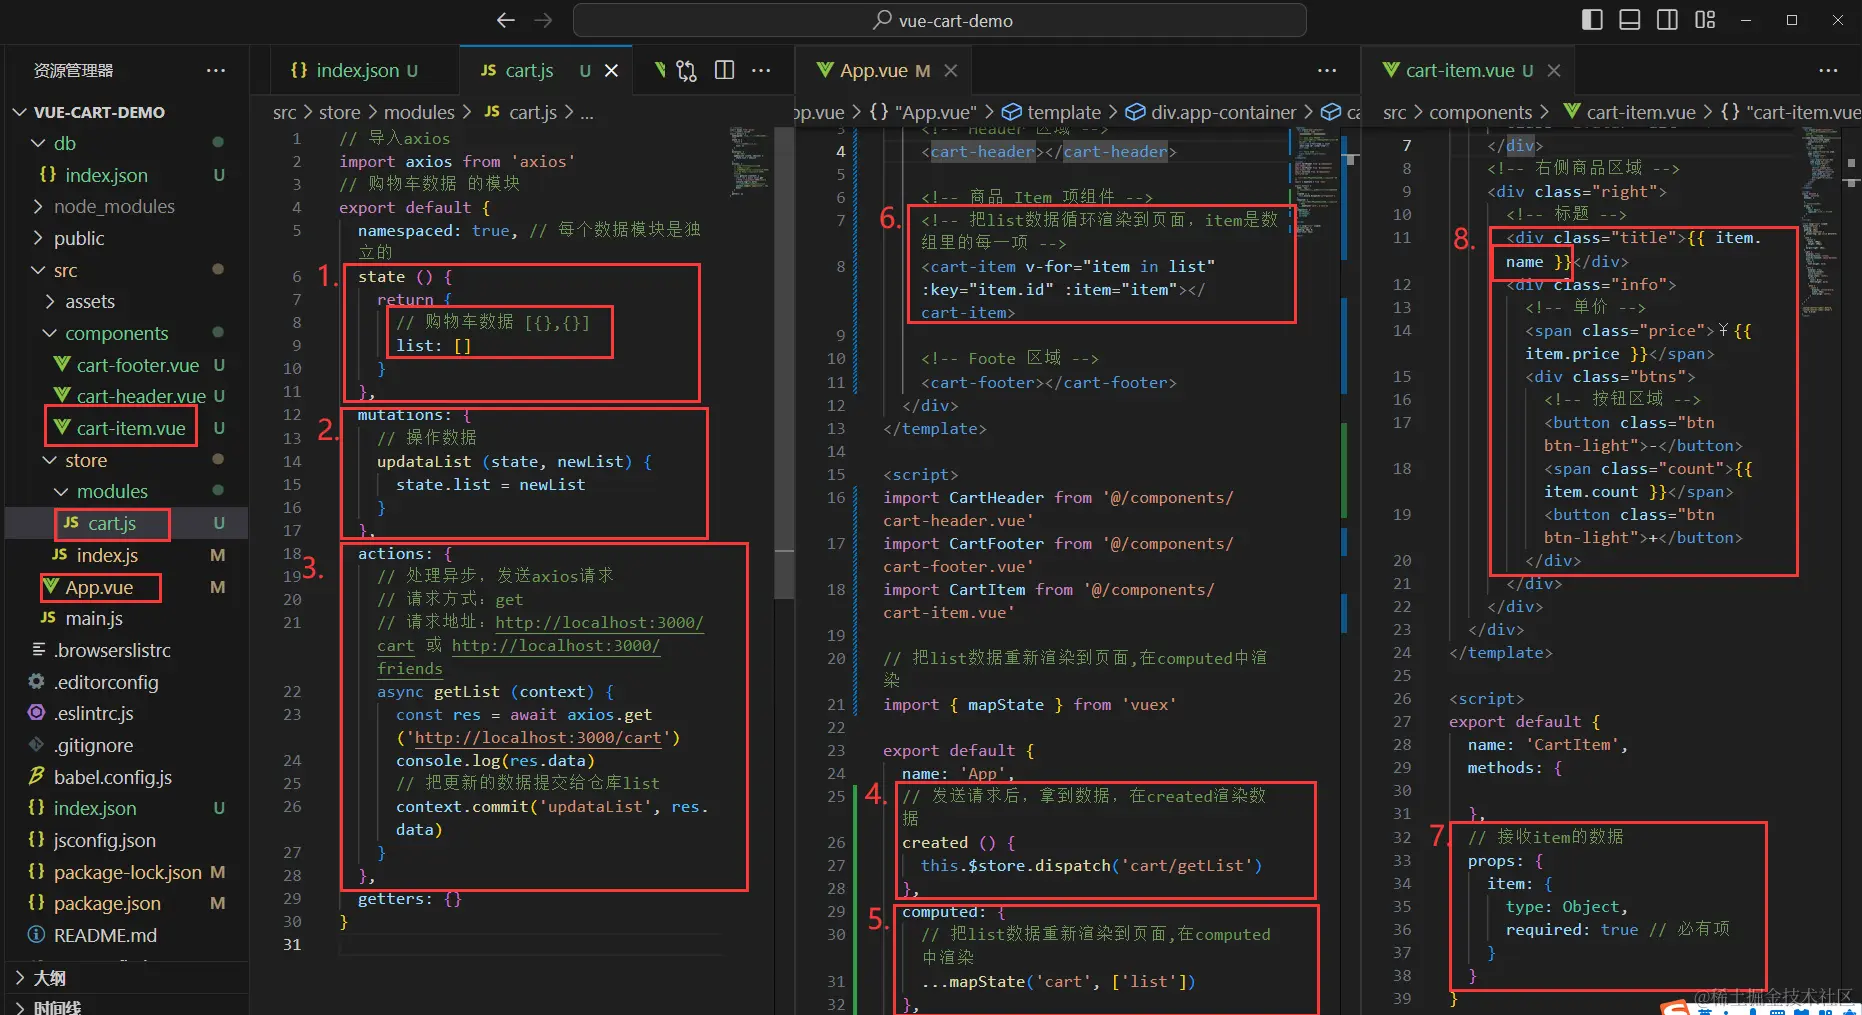Screen dimensions: 1862x1015
Task: Open explorer panel more actions menu
Action: [216, 70]
